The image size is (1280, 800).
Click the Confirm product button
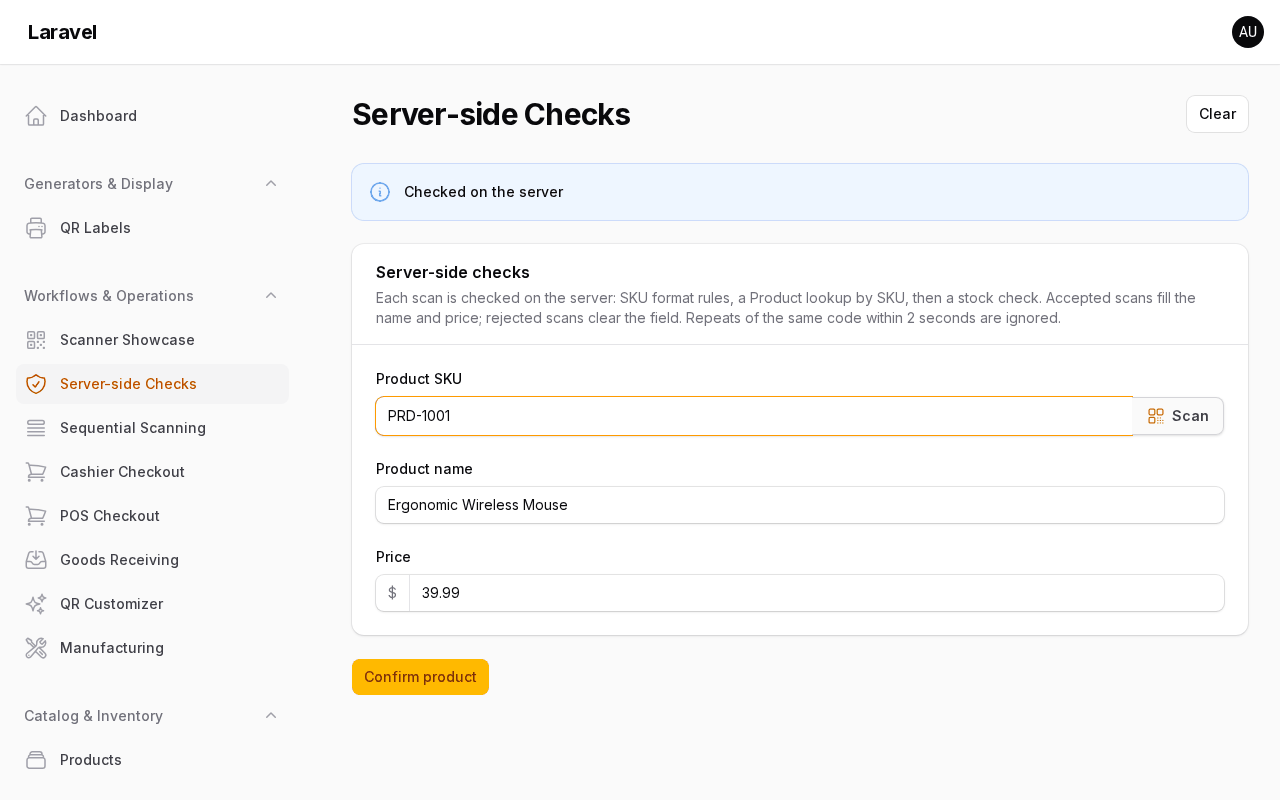click(420, 677)
